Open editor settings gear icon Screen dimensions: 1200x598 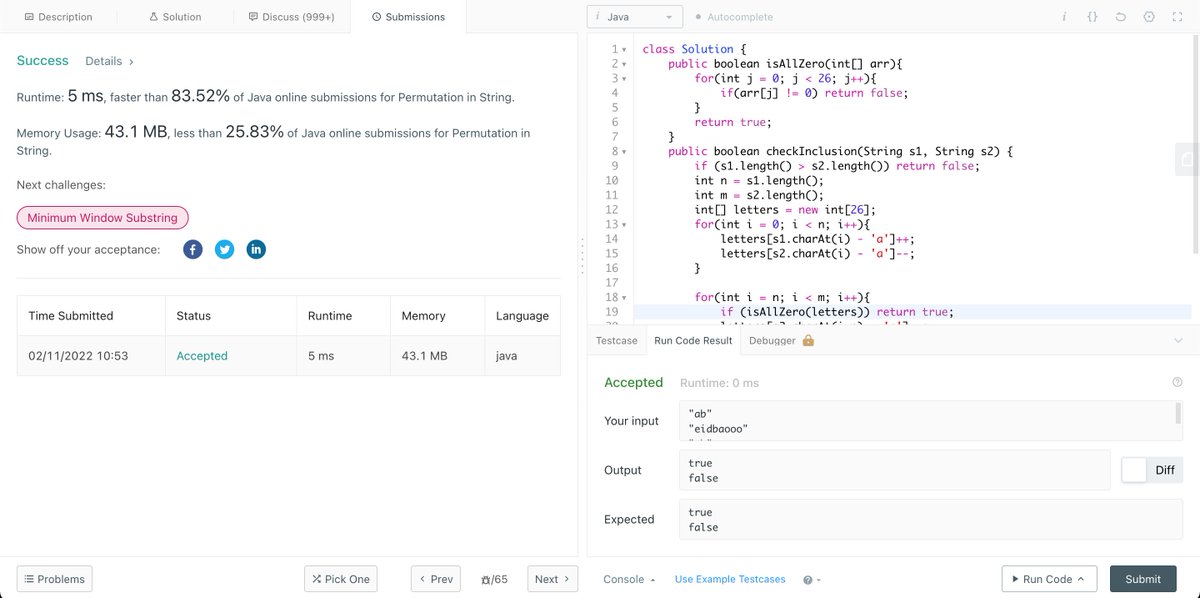click(x=1148, y=17)
